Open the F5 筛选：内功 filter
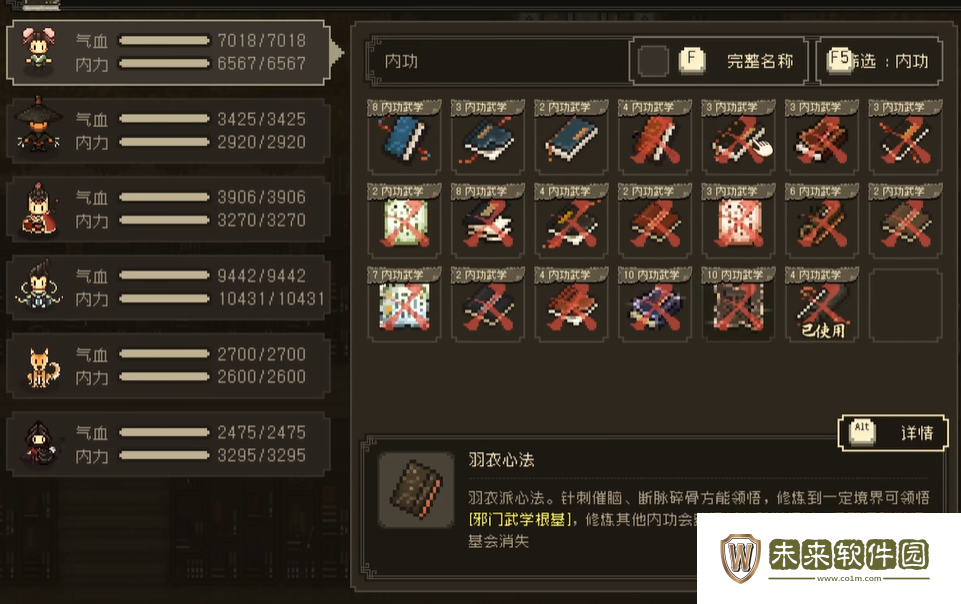The width and height of the screenshot is (961, 604). (879, 61)
